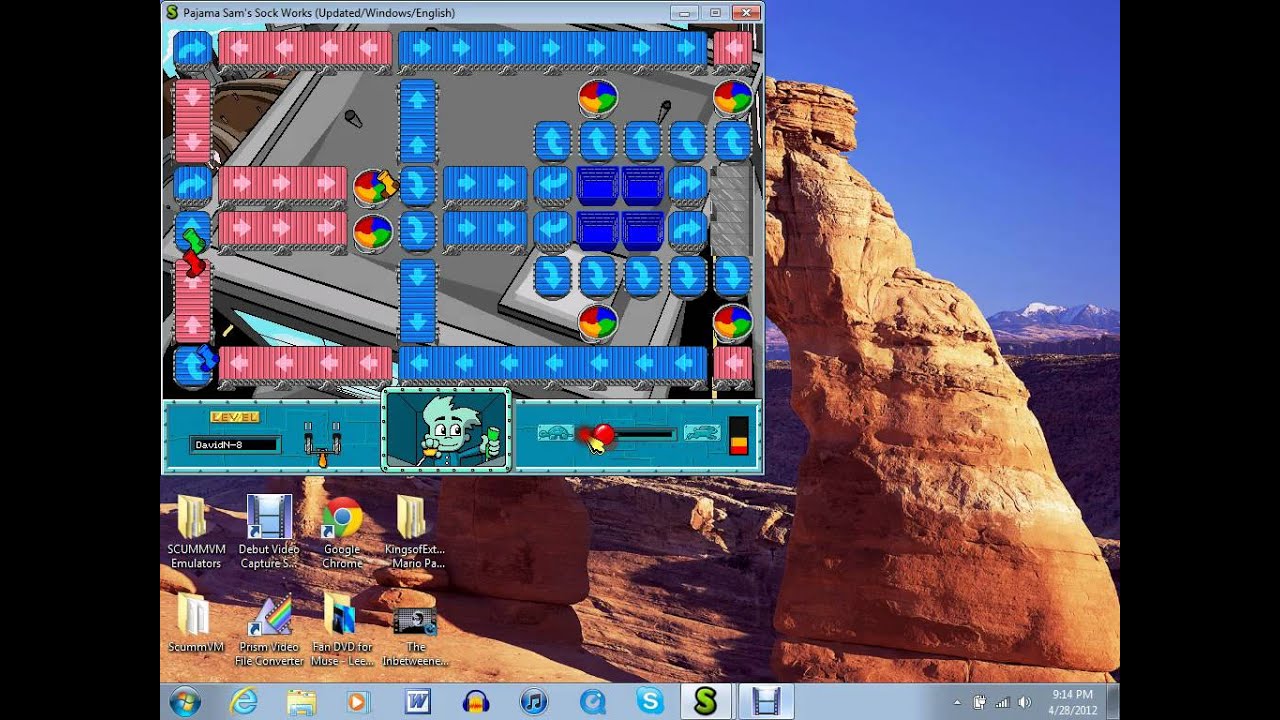Toggle the curved switch tile in top-left corner
This screenshot has width=1280, height=720.
[x=193, y=49]
